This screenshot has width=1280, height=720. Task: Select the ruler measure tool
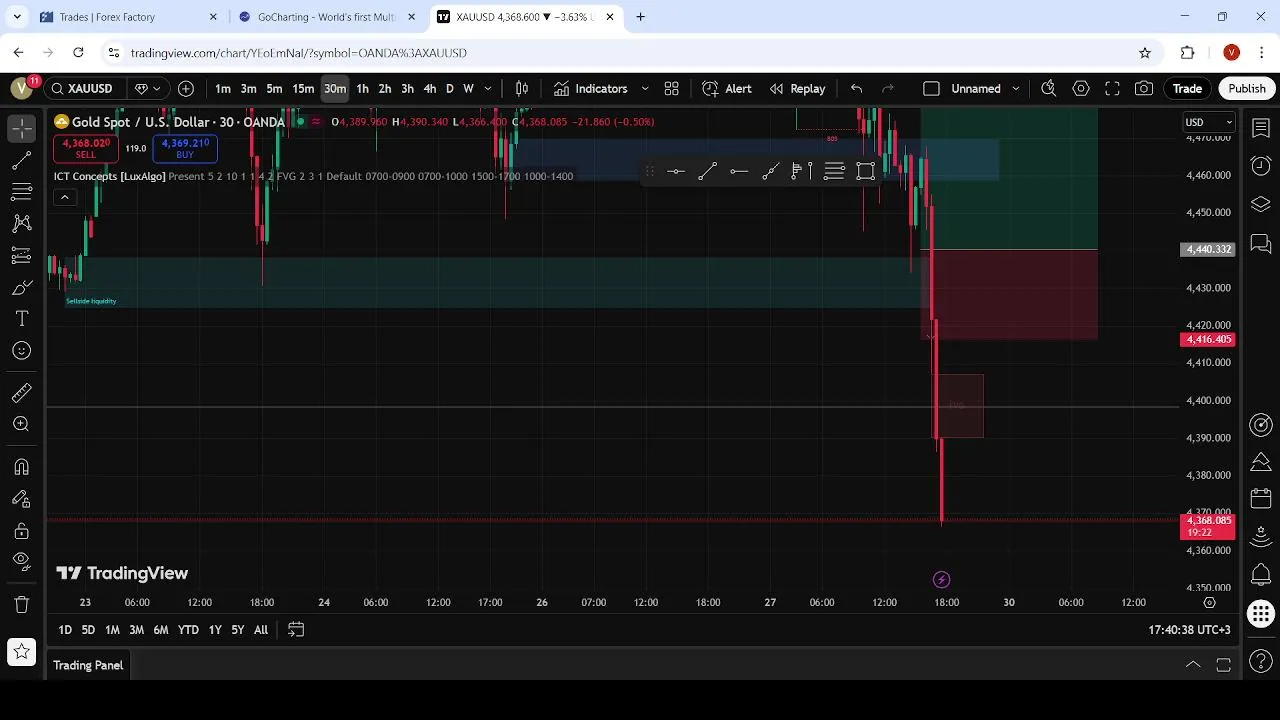(21, 393)
